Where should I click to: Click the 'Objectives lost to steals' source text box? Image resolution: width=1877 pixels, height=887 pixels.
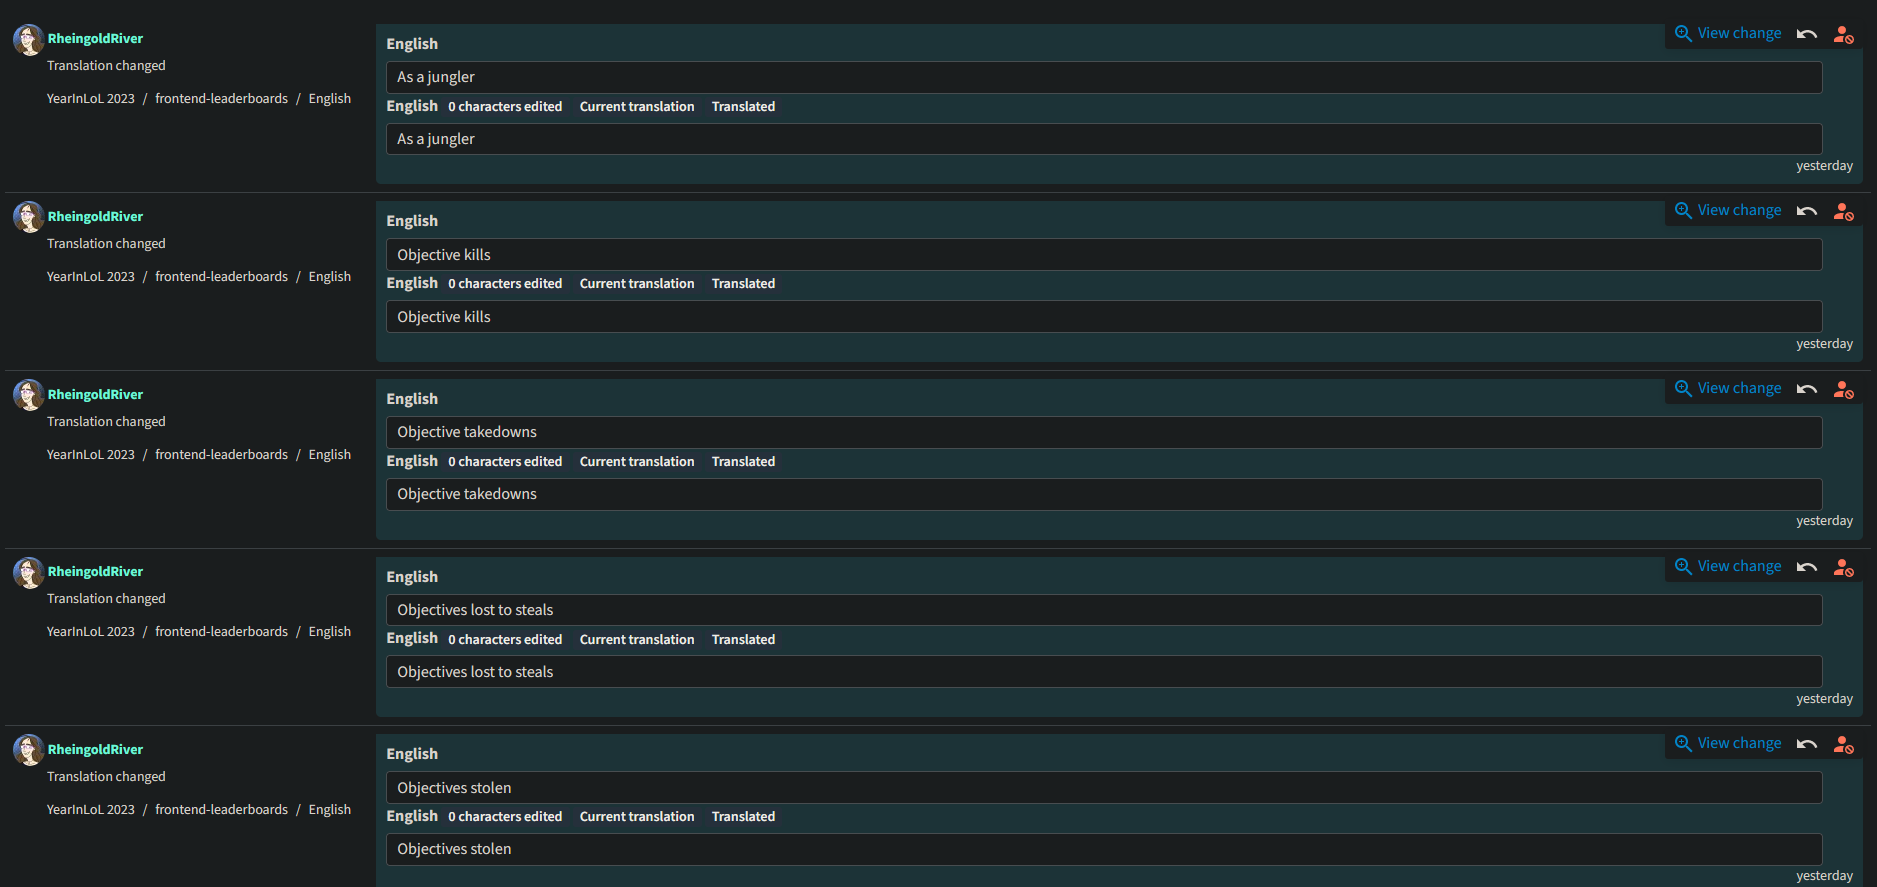[1104, 610]
